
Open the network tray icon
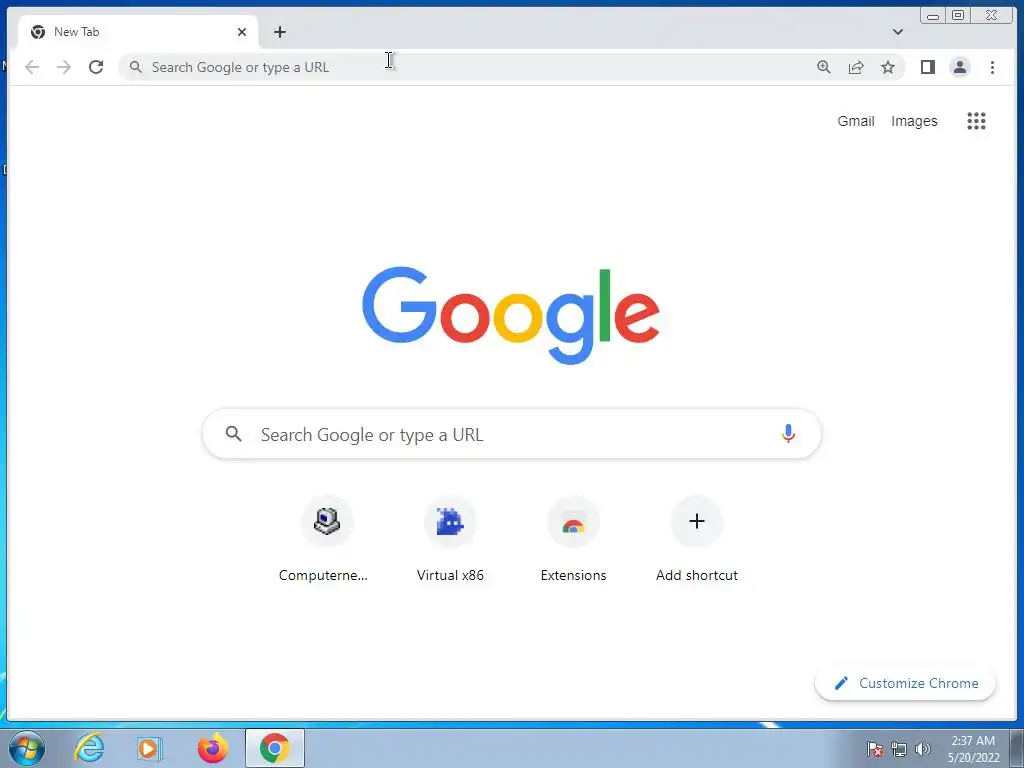pos(899,749)
